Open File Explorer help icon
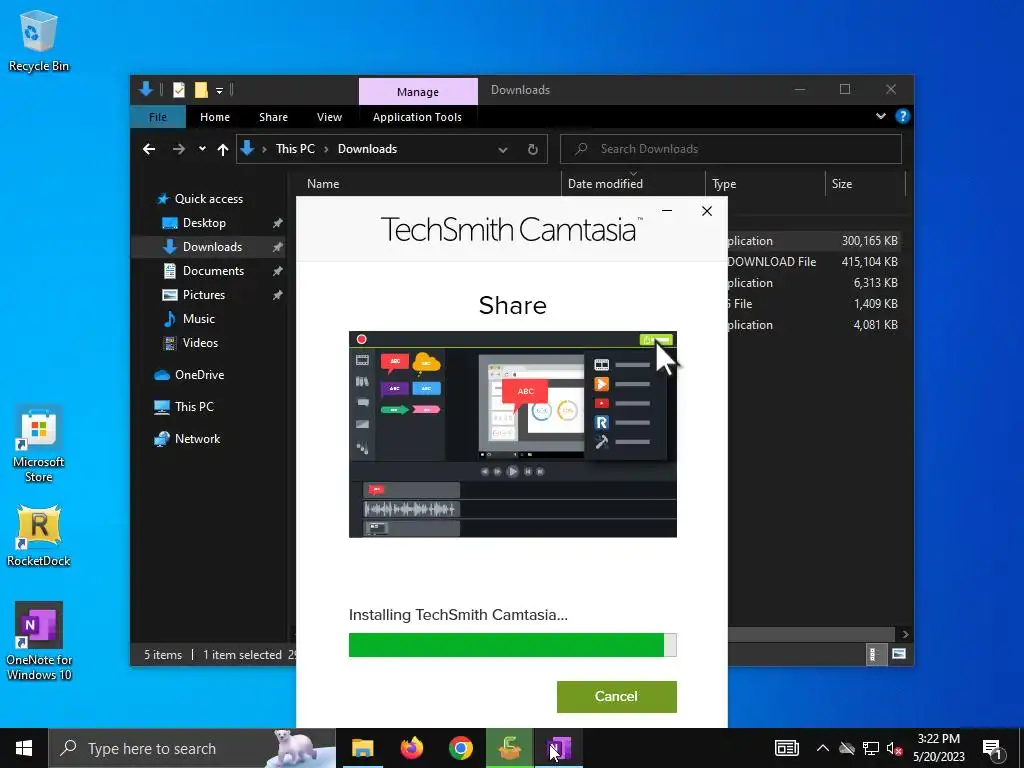 click(903, 116)
